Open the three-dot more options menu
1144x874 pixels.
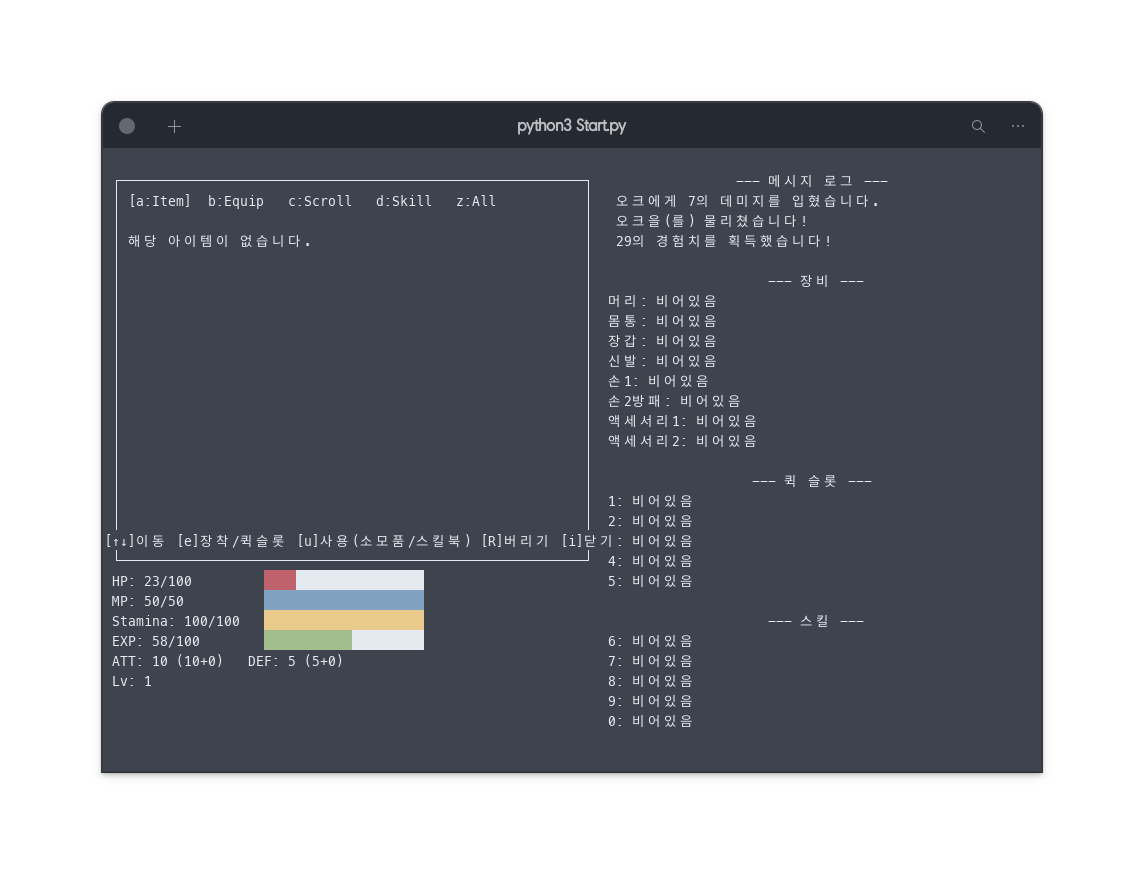[1017, 126]
